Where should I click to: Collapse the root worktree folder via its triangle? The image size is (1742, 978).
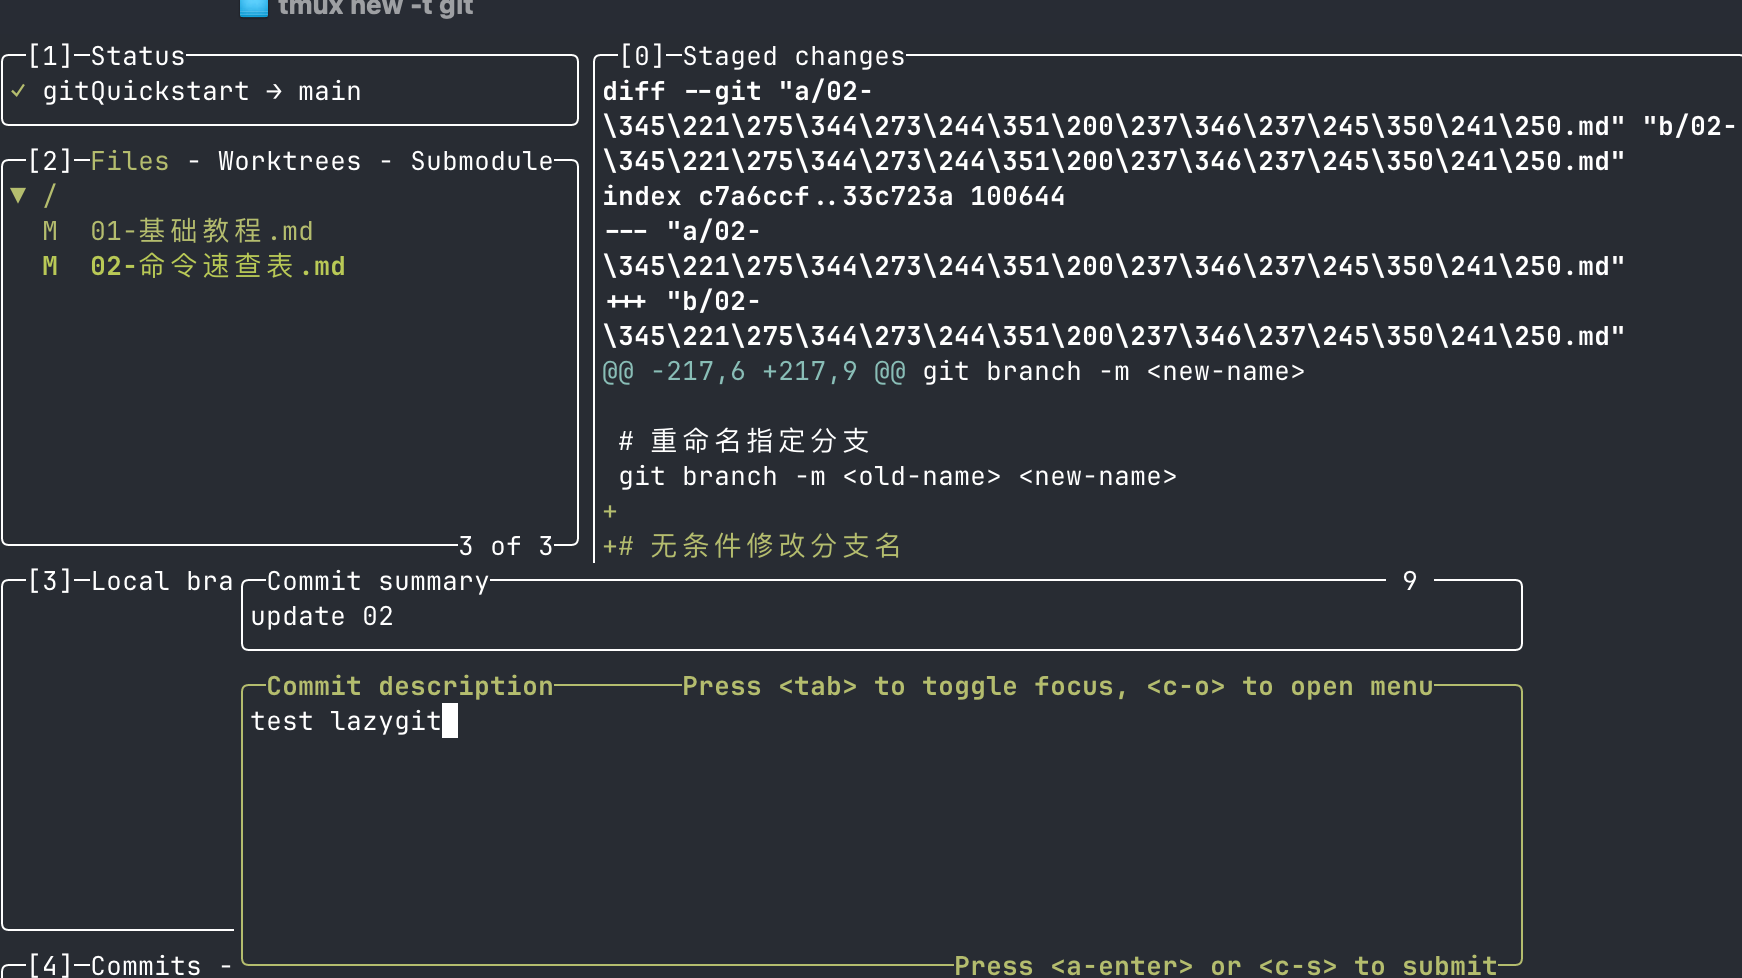(17, 195)
